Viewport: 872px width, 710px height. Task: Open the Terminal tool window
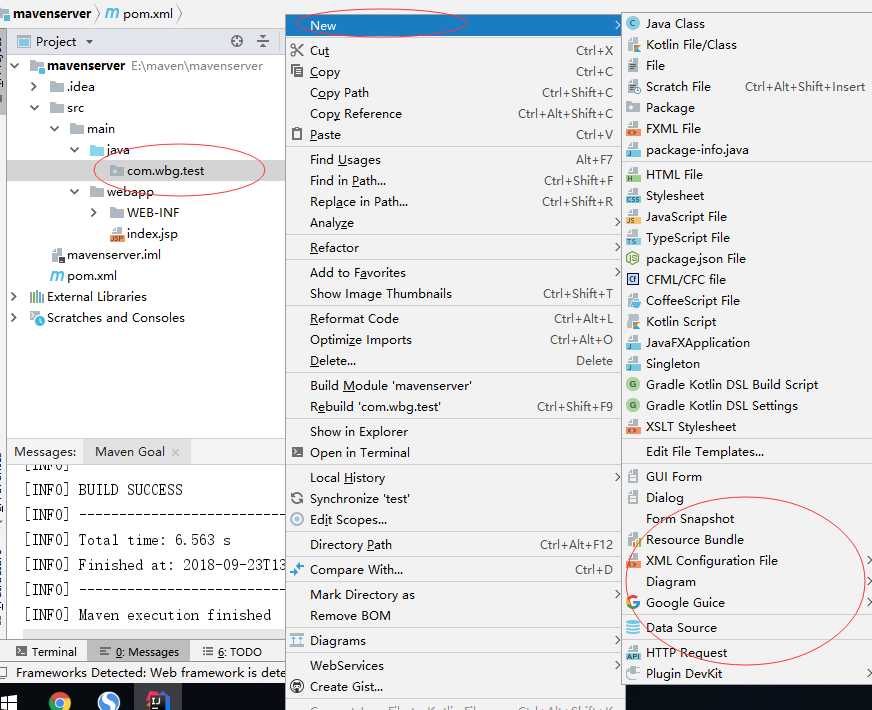click(47, 652)
